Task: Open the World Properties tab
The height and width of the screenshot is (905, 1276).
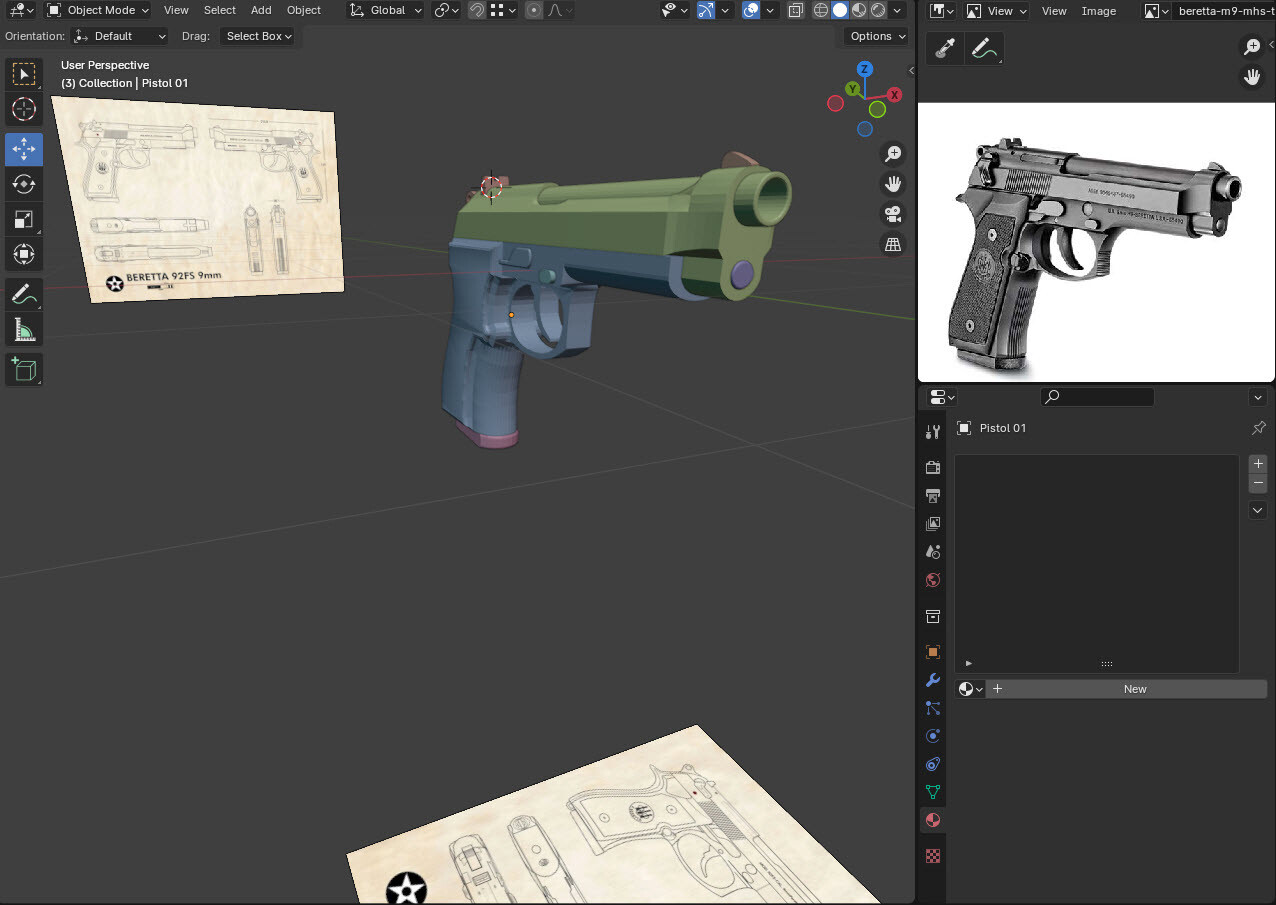Action: pyautogui.click(x=932, y=580)
